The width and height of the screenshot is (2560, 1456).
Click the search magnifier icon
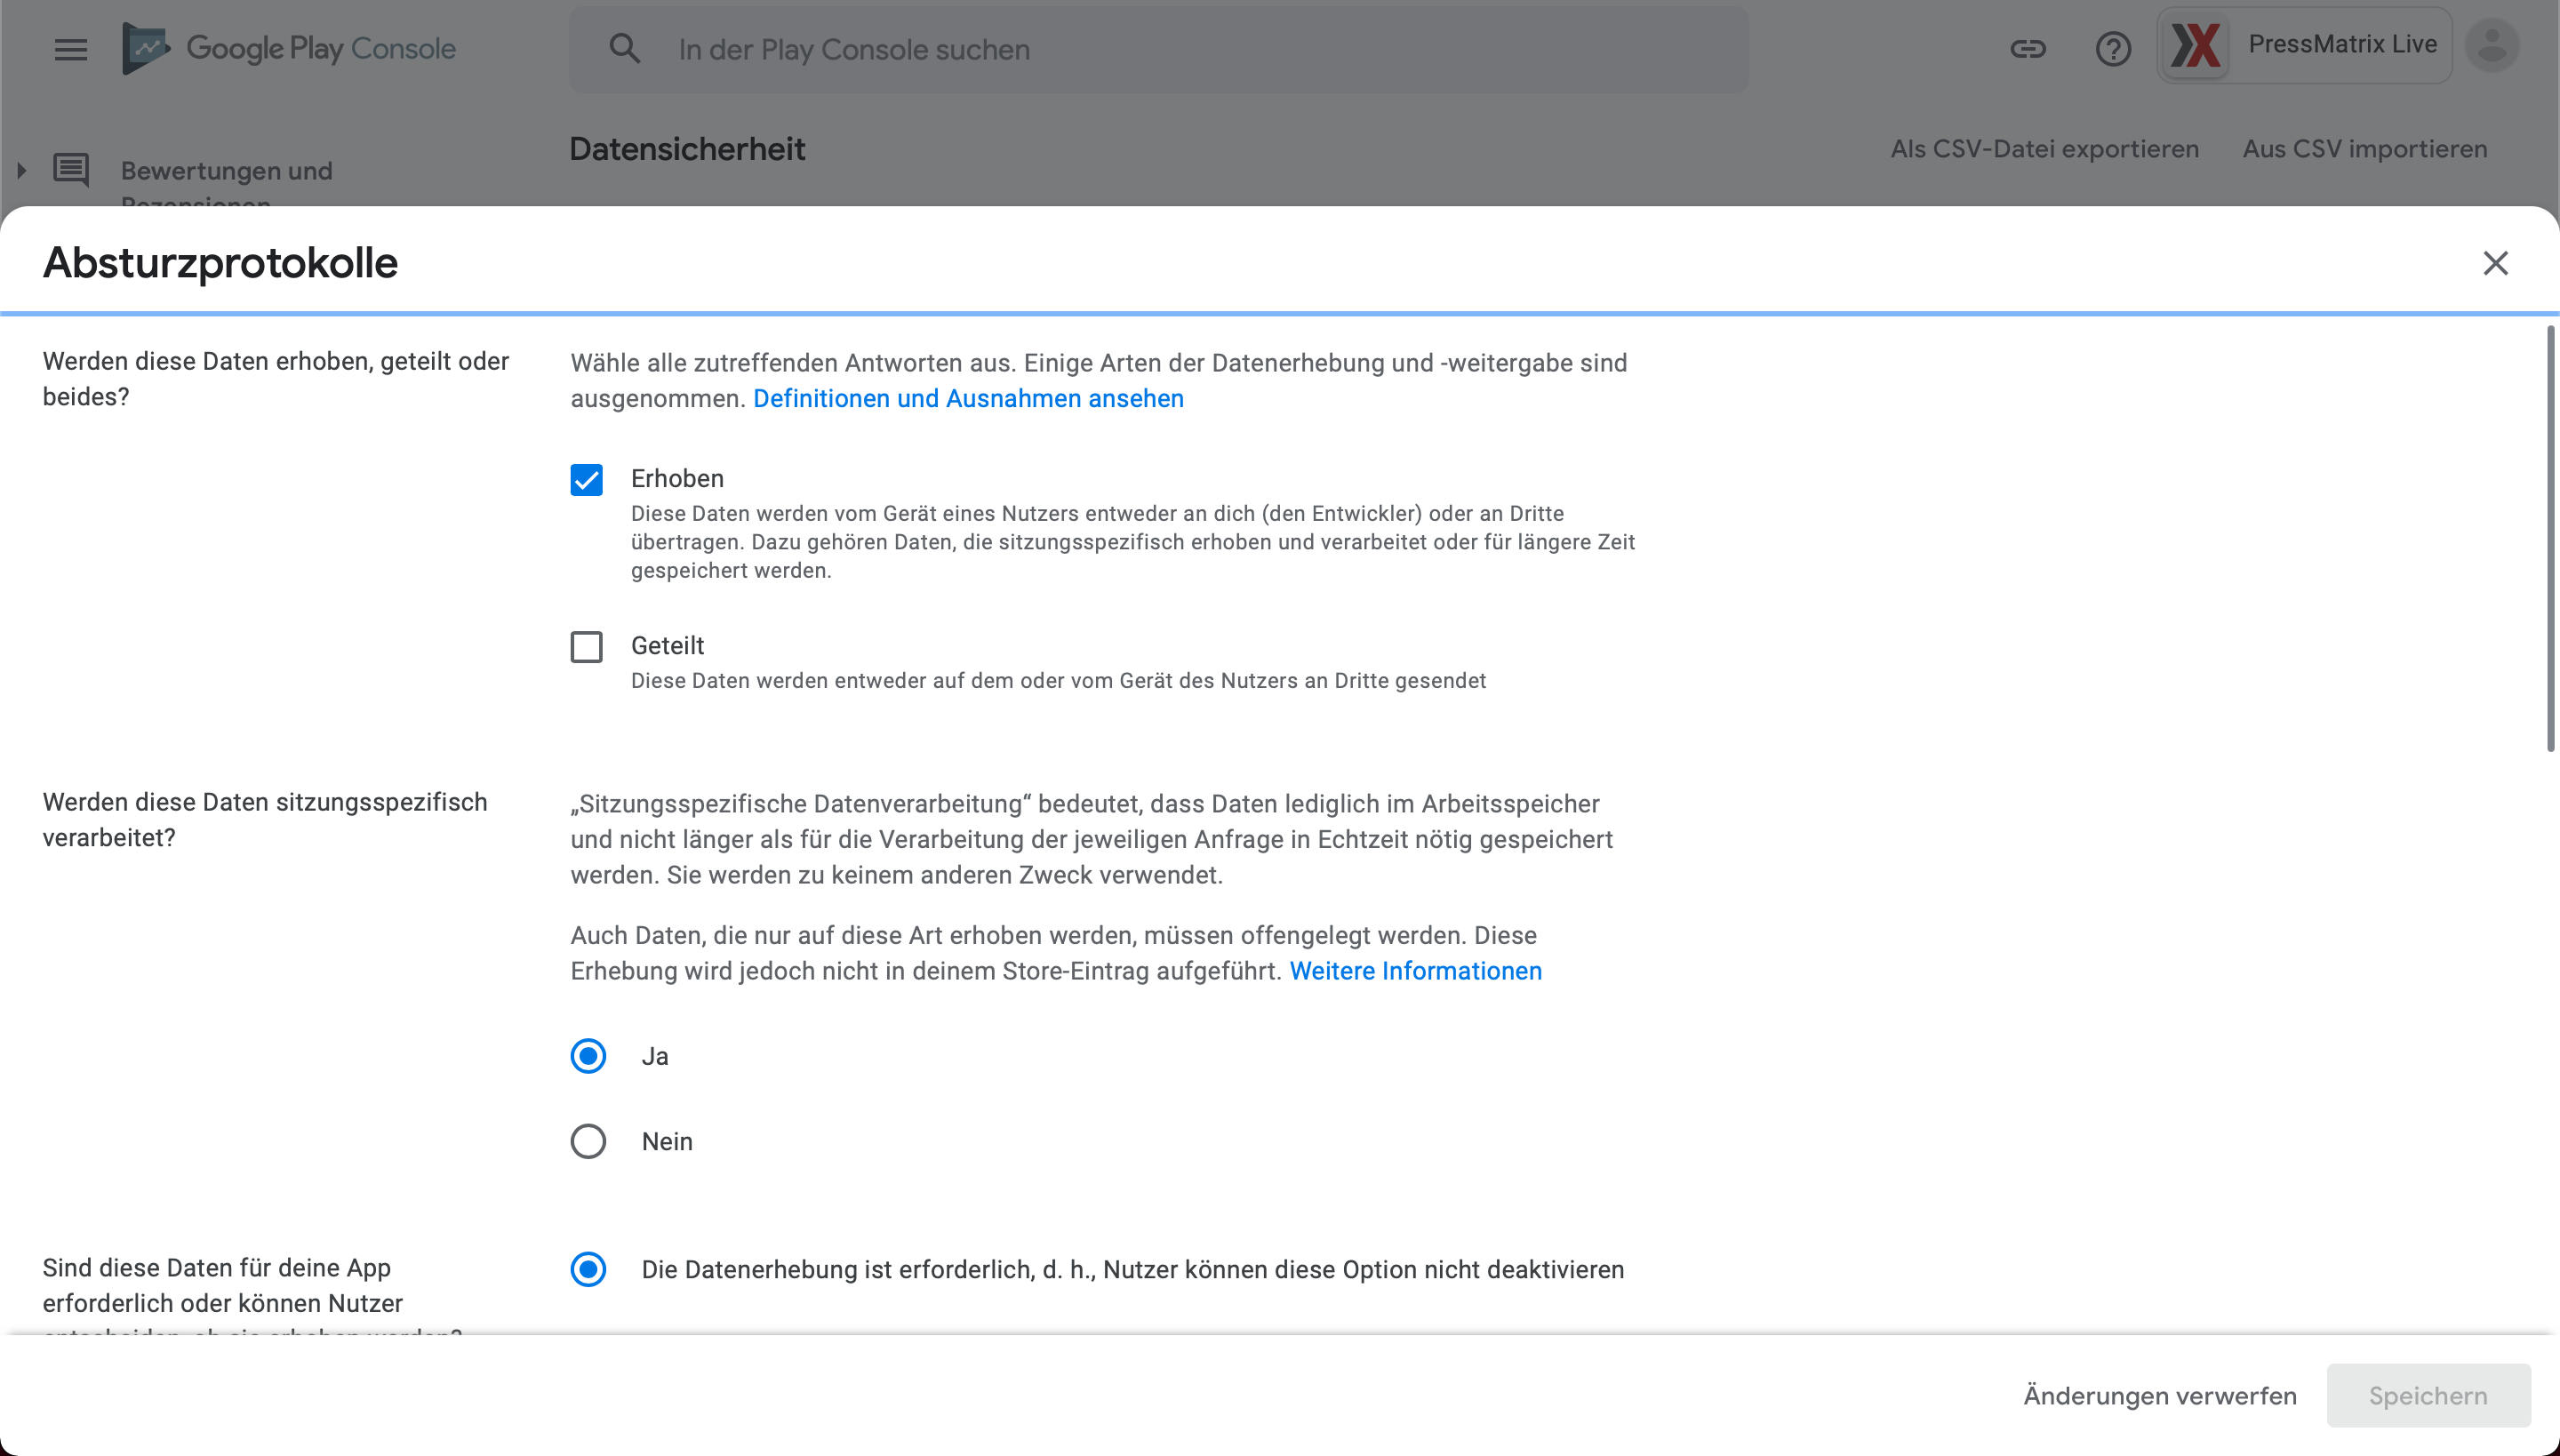pos(625,48)
